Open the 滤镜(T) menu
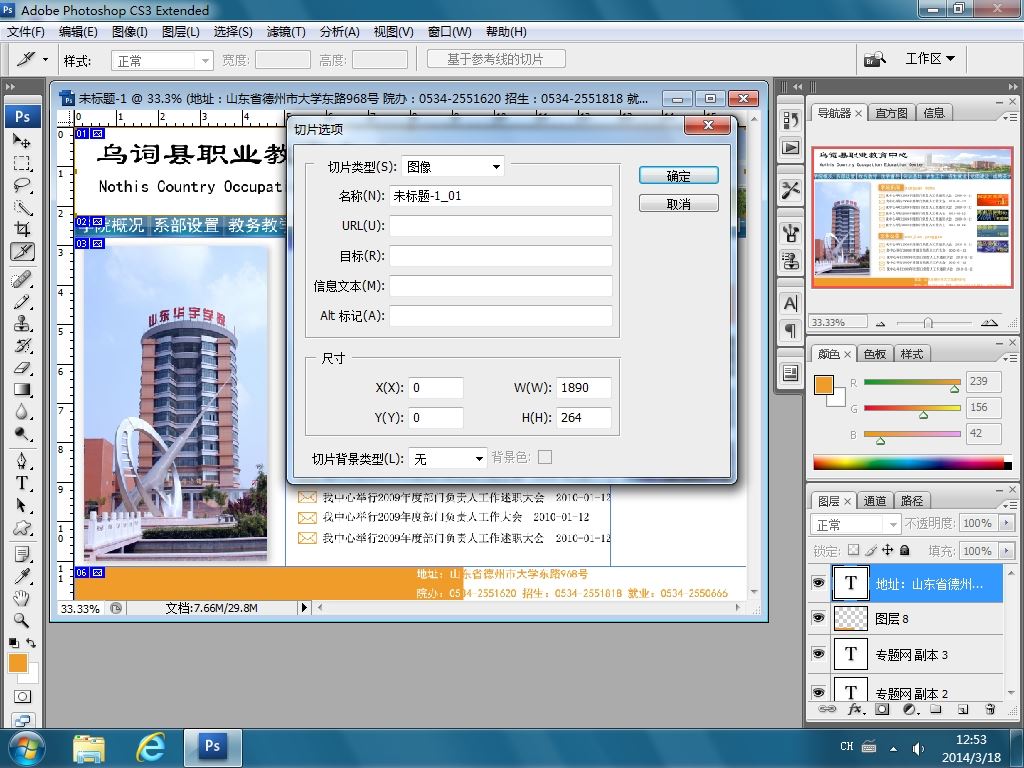 (x=286, y=31)
